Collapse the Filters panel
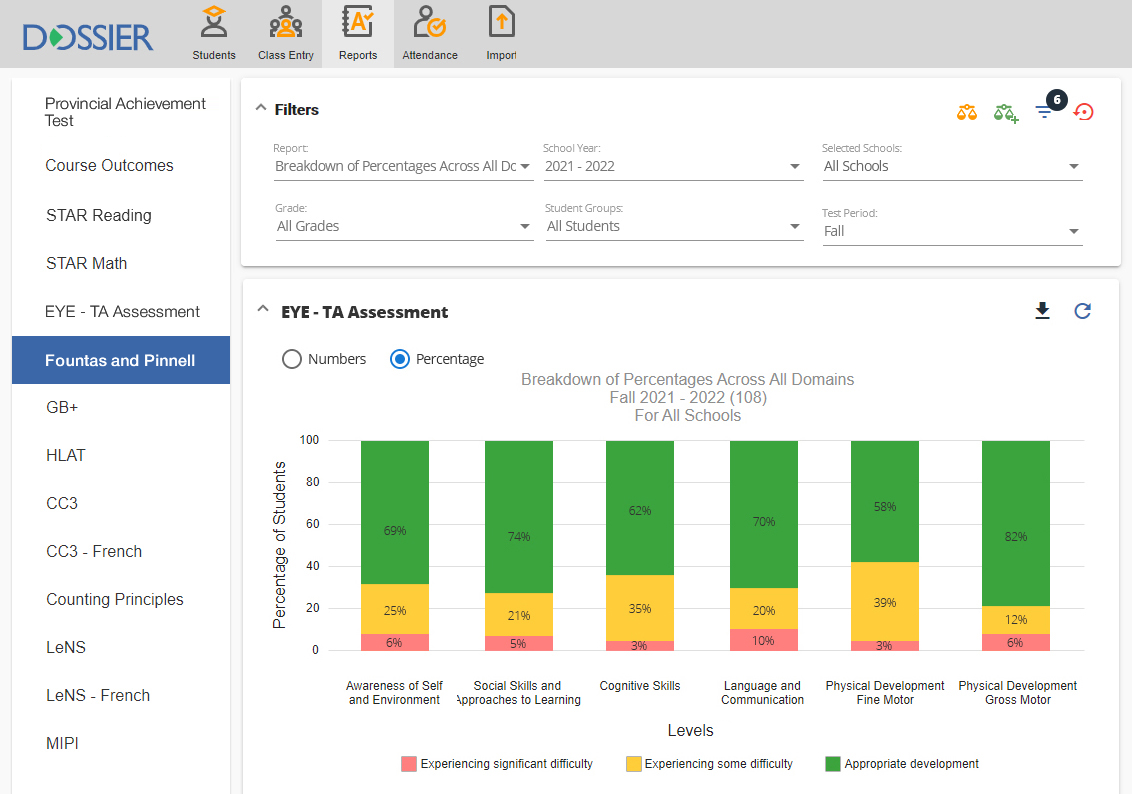This screenshot has height=794, width=1133. click(261, 108)
